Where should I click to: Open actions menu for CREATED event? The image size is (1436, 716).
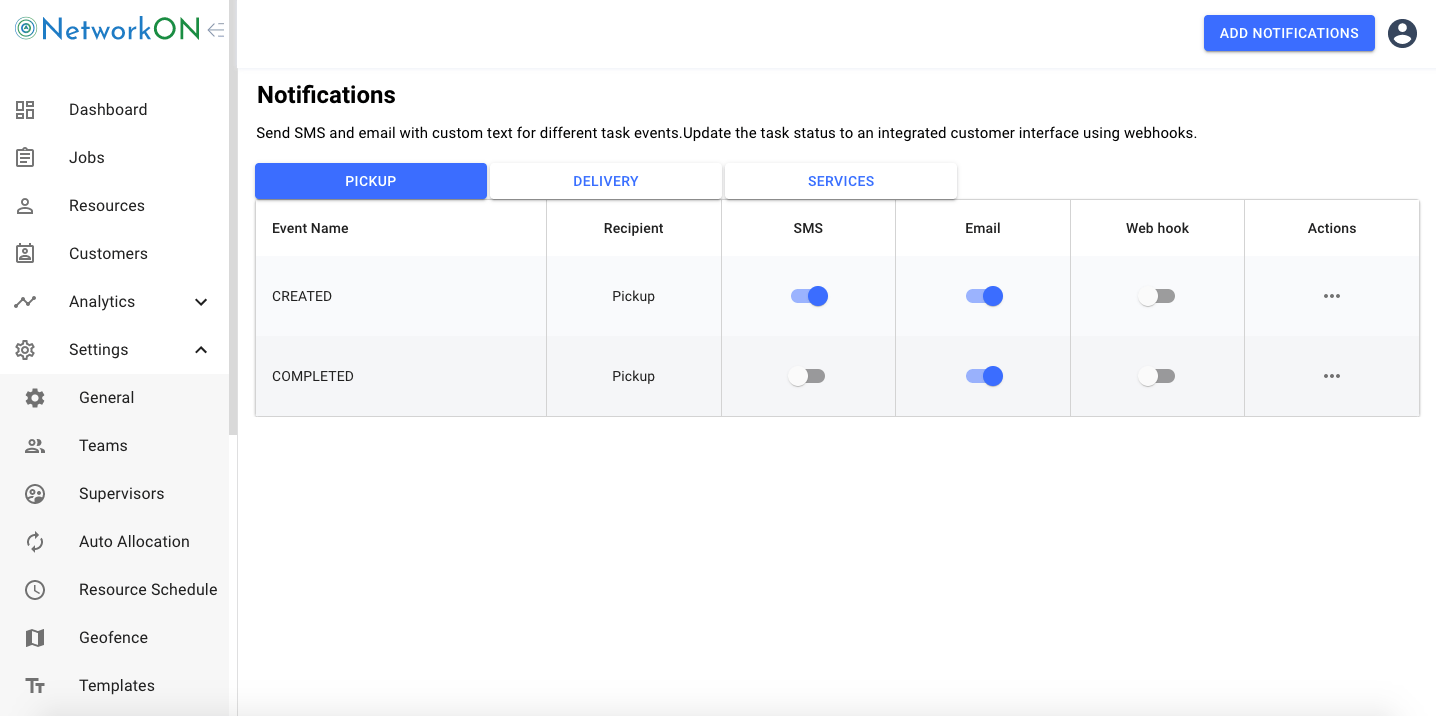click(1332, 296)
